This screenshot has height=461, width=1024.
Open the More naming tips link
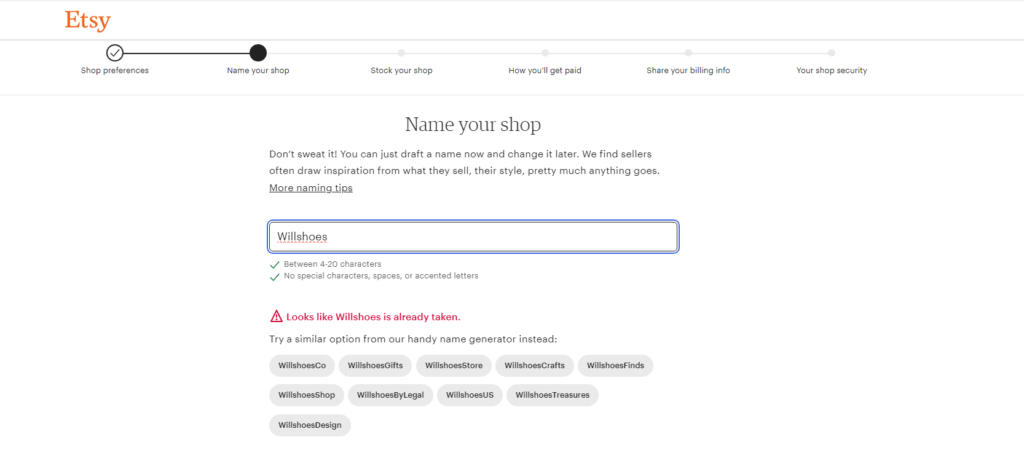311,188
